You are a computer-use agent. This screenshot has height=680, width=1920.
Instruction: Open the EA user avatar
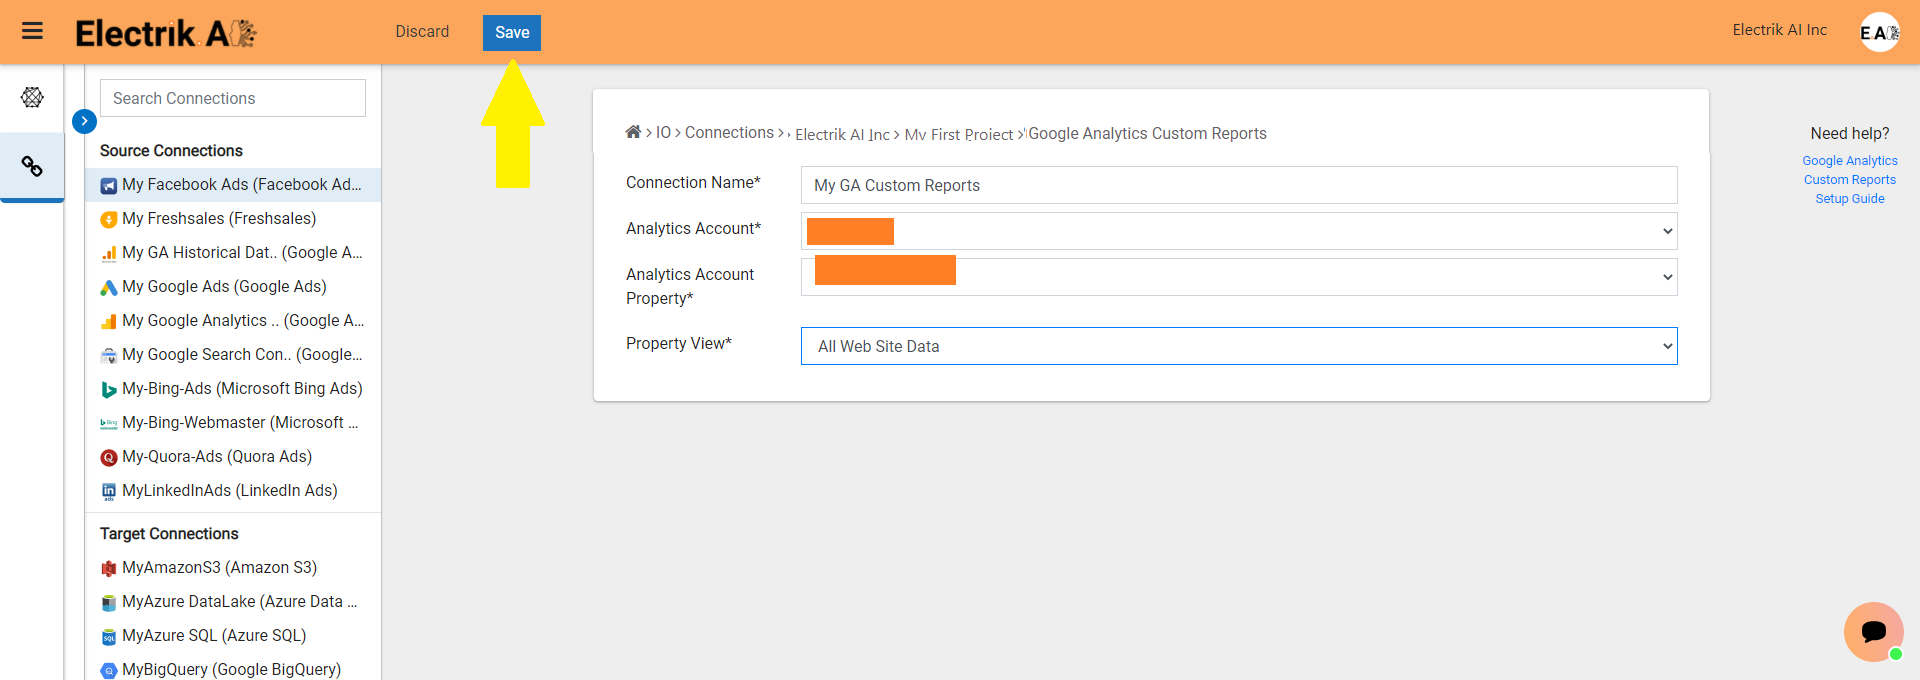tap(1879, 32)
